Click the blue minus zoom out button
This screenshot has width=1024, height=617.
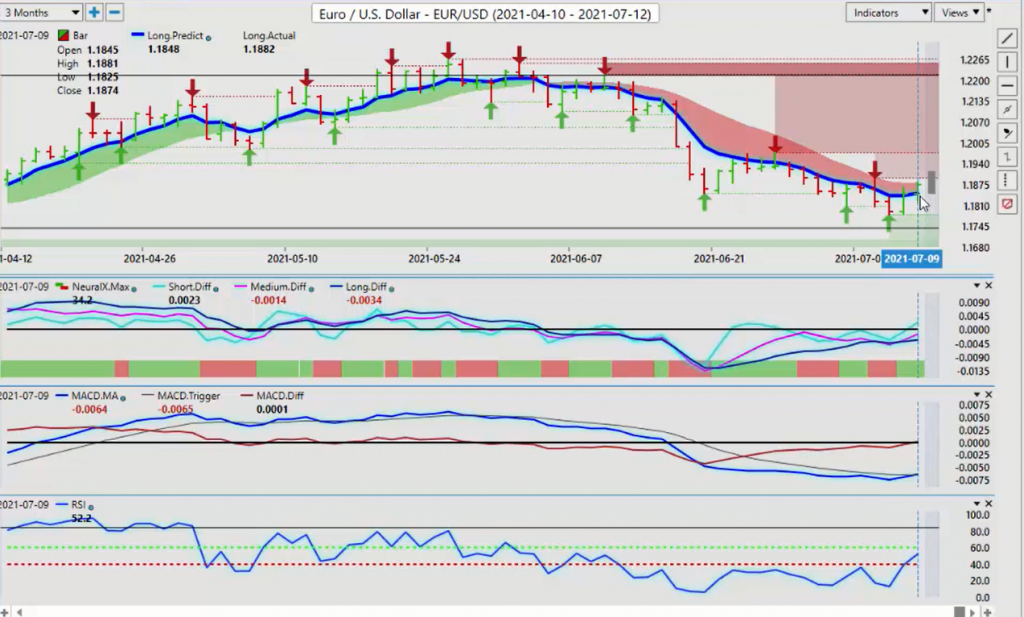[x=114, y=12]
